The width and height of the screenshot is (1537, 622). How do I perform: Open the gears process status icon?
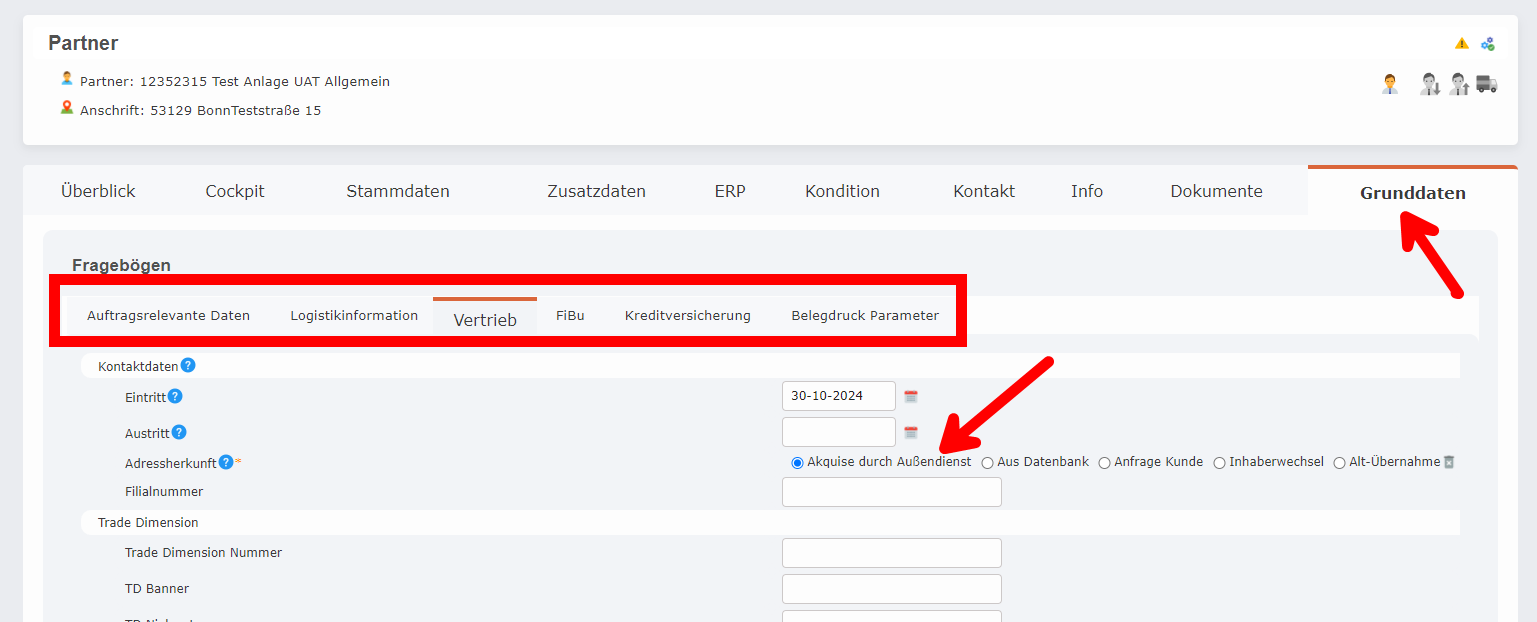[1487, 43]
